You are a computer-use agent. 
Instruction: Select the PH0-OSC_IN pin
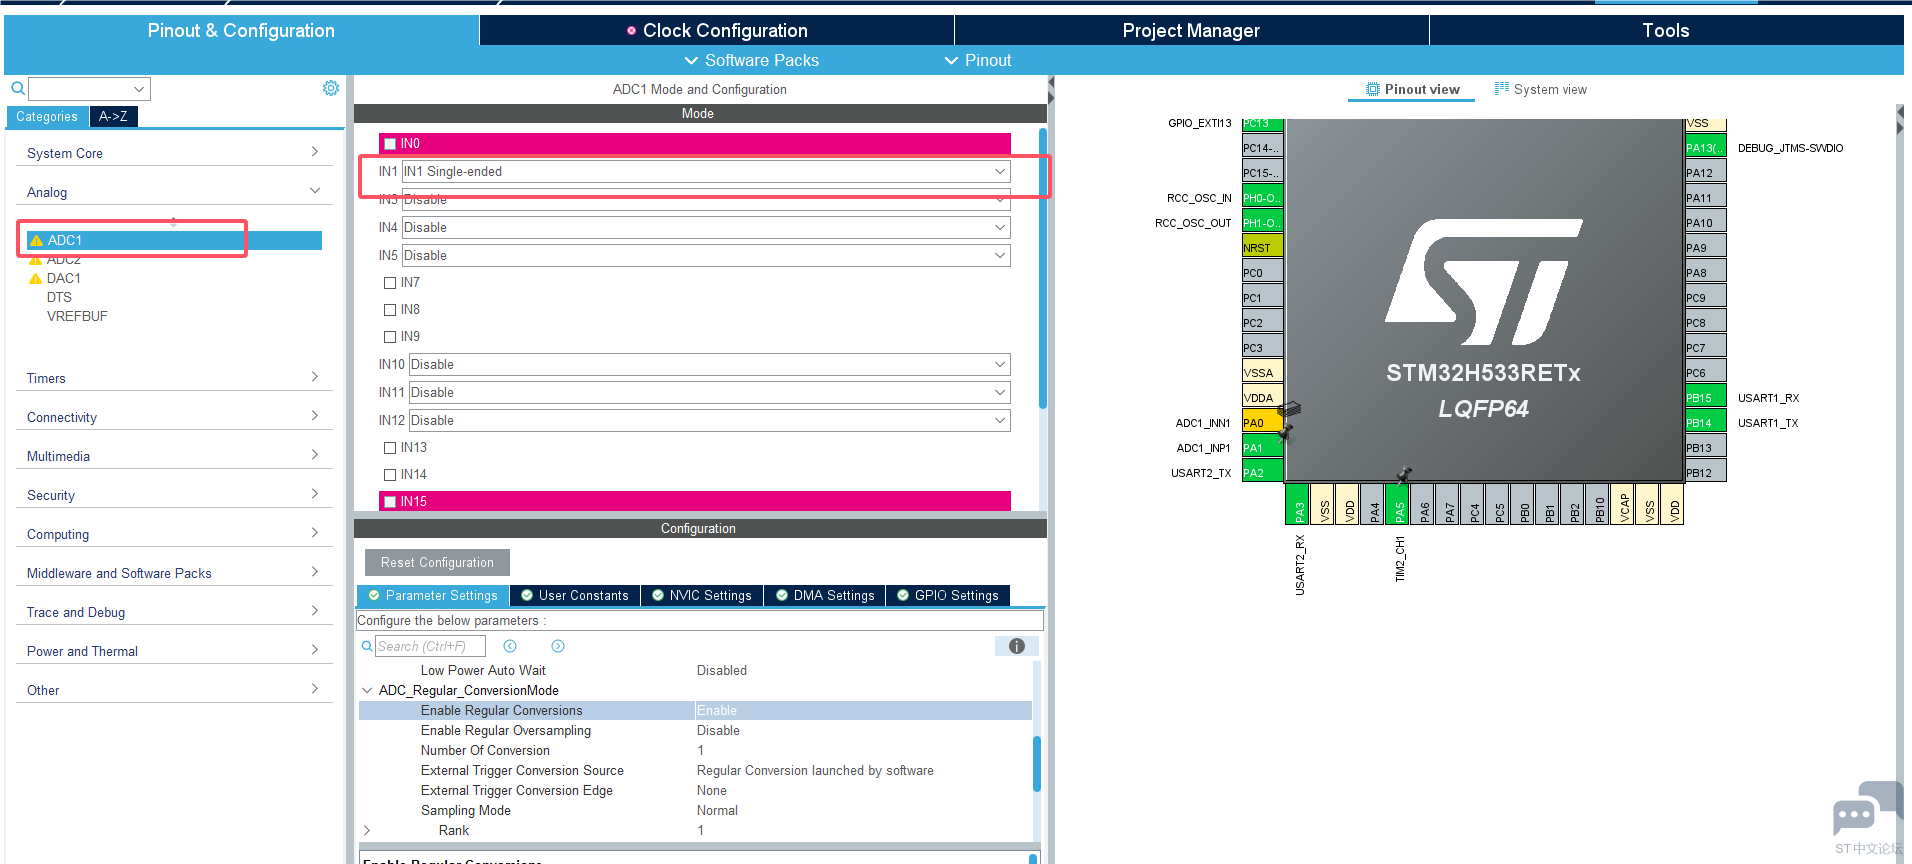[1262, 198]
